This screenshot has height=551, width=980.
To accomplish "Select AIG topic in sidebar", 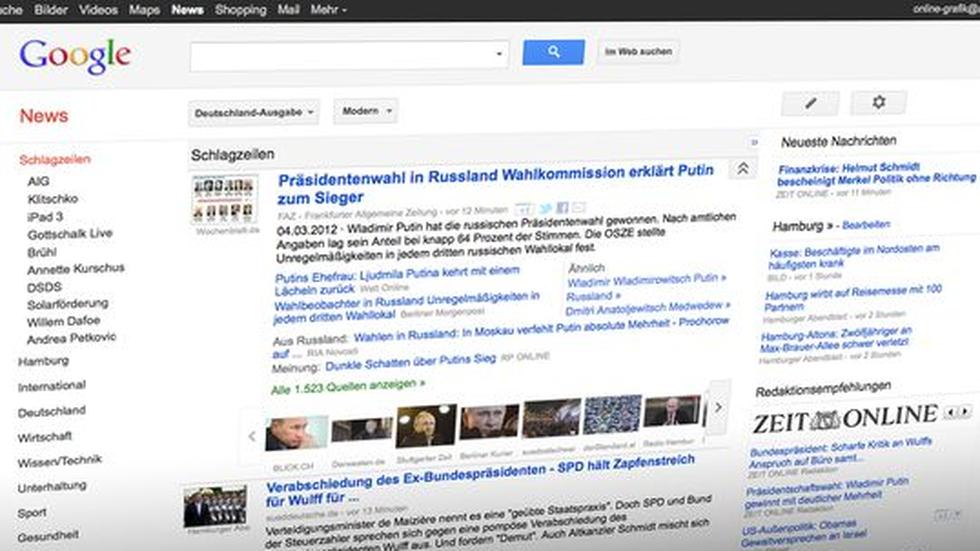I will point(38,181).
